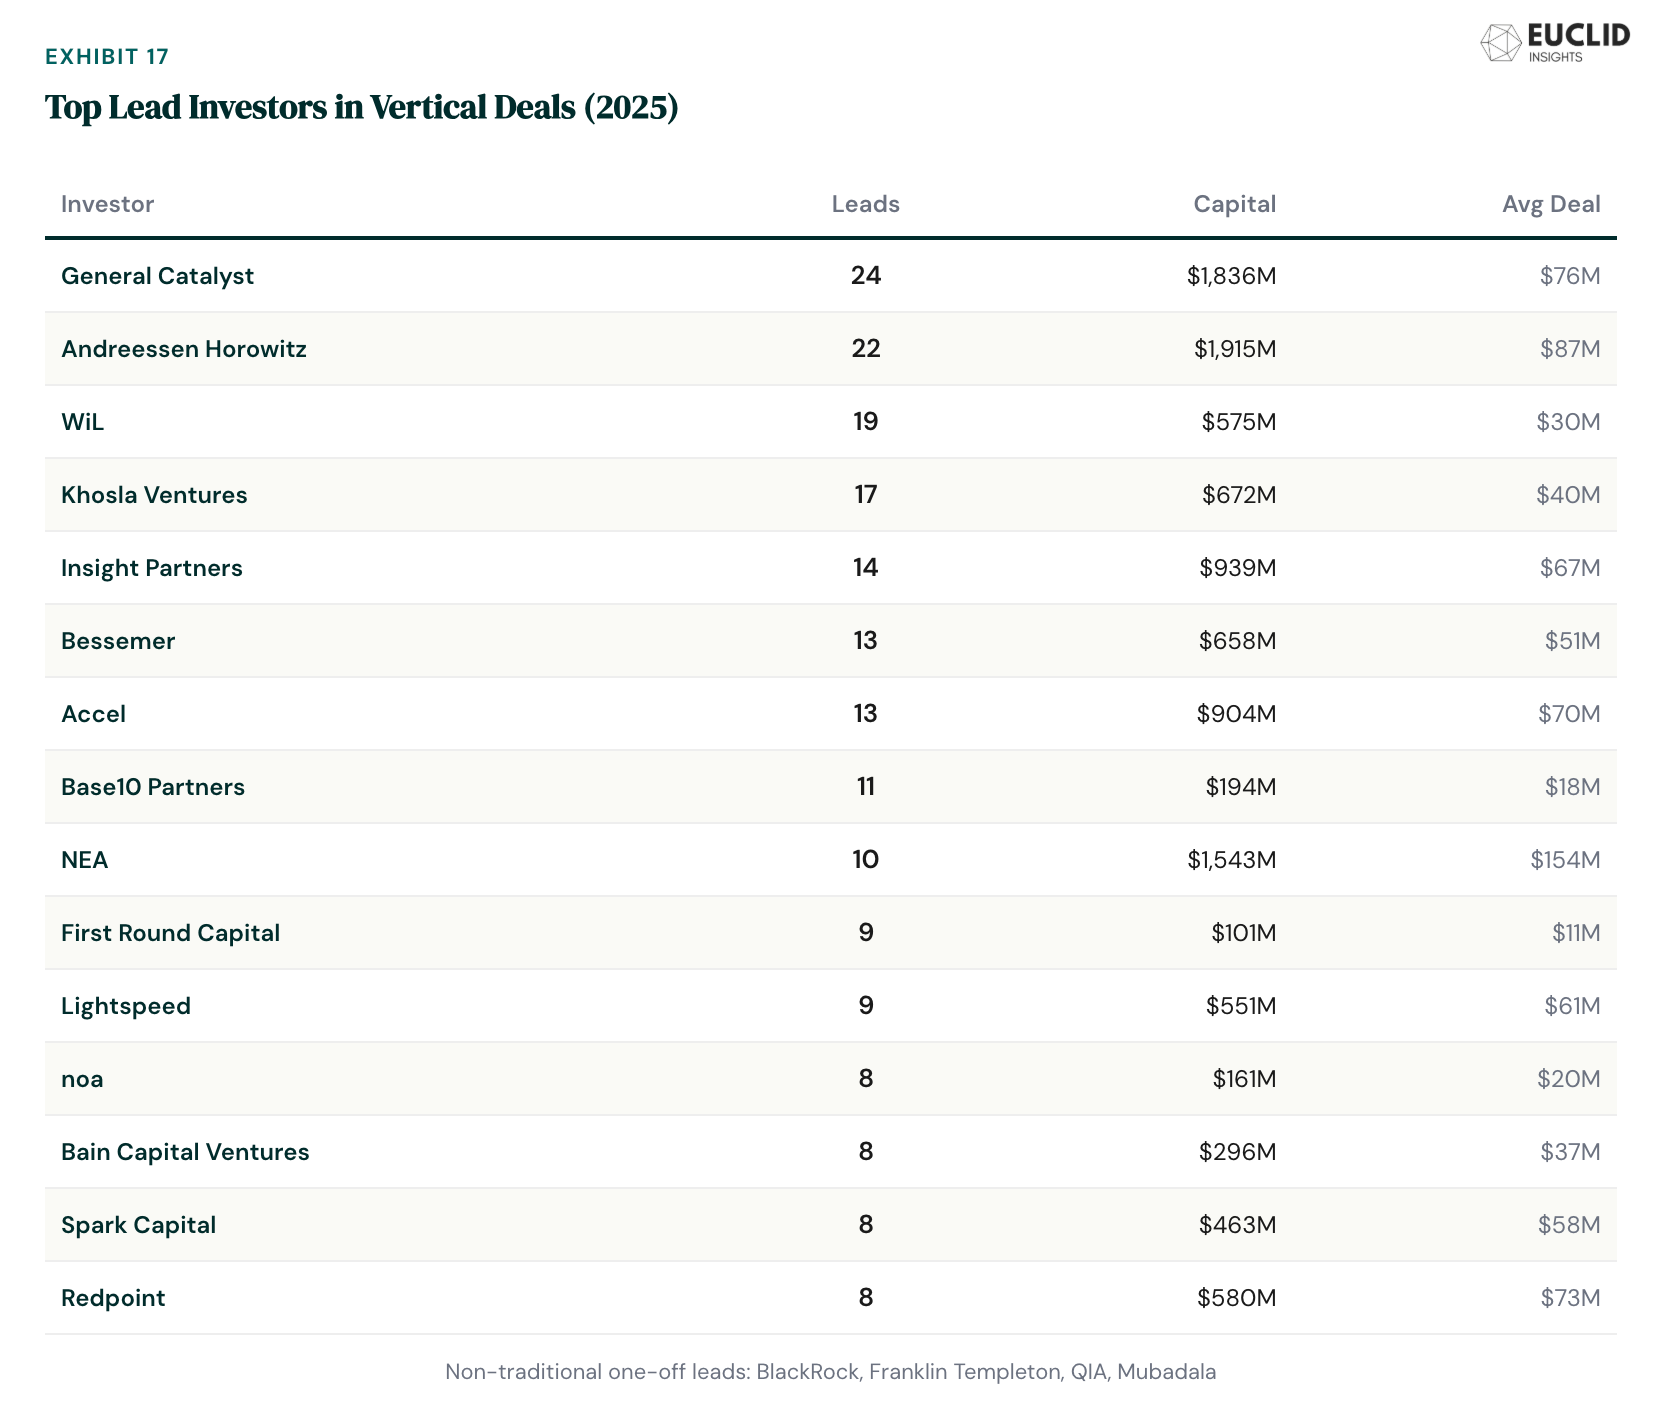Click the $658M capital cell
Viewport: 1664px width, 1420px height.
coord(1238,641)
